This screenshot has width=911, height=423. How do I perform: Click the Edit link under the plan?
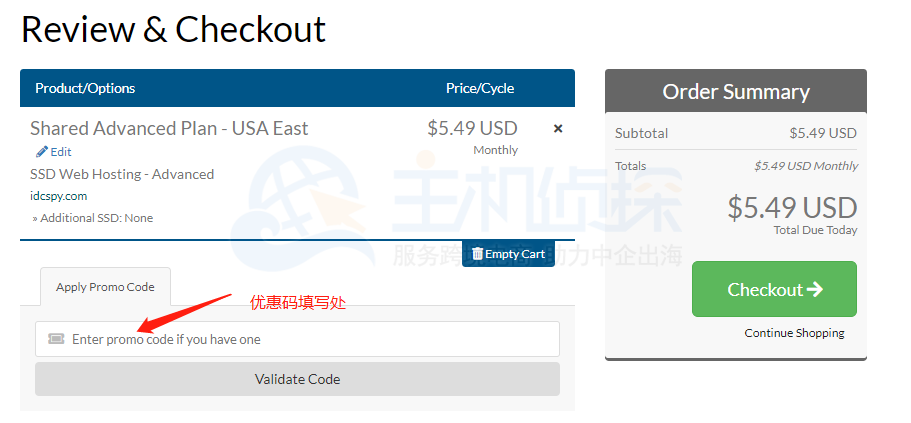[x=61, y=152]
